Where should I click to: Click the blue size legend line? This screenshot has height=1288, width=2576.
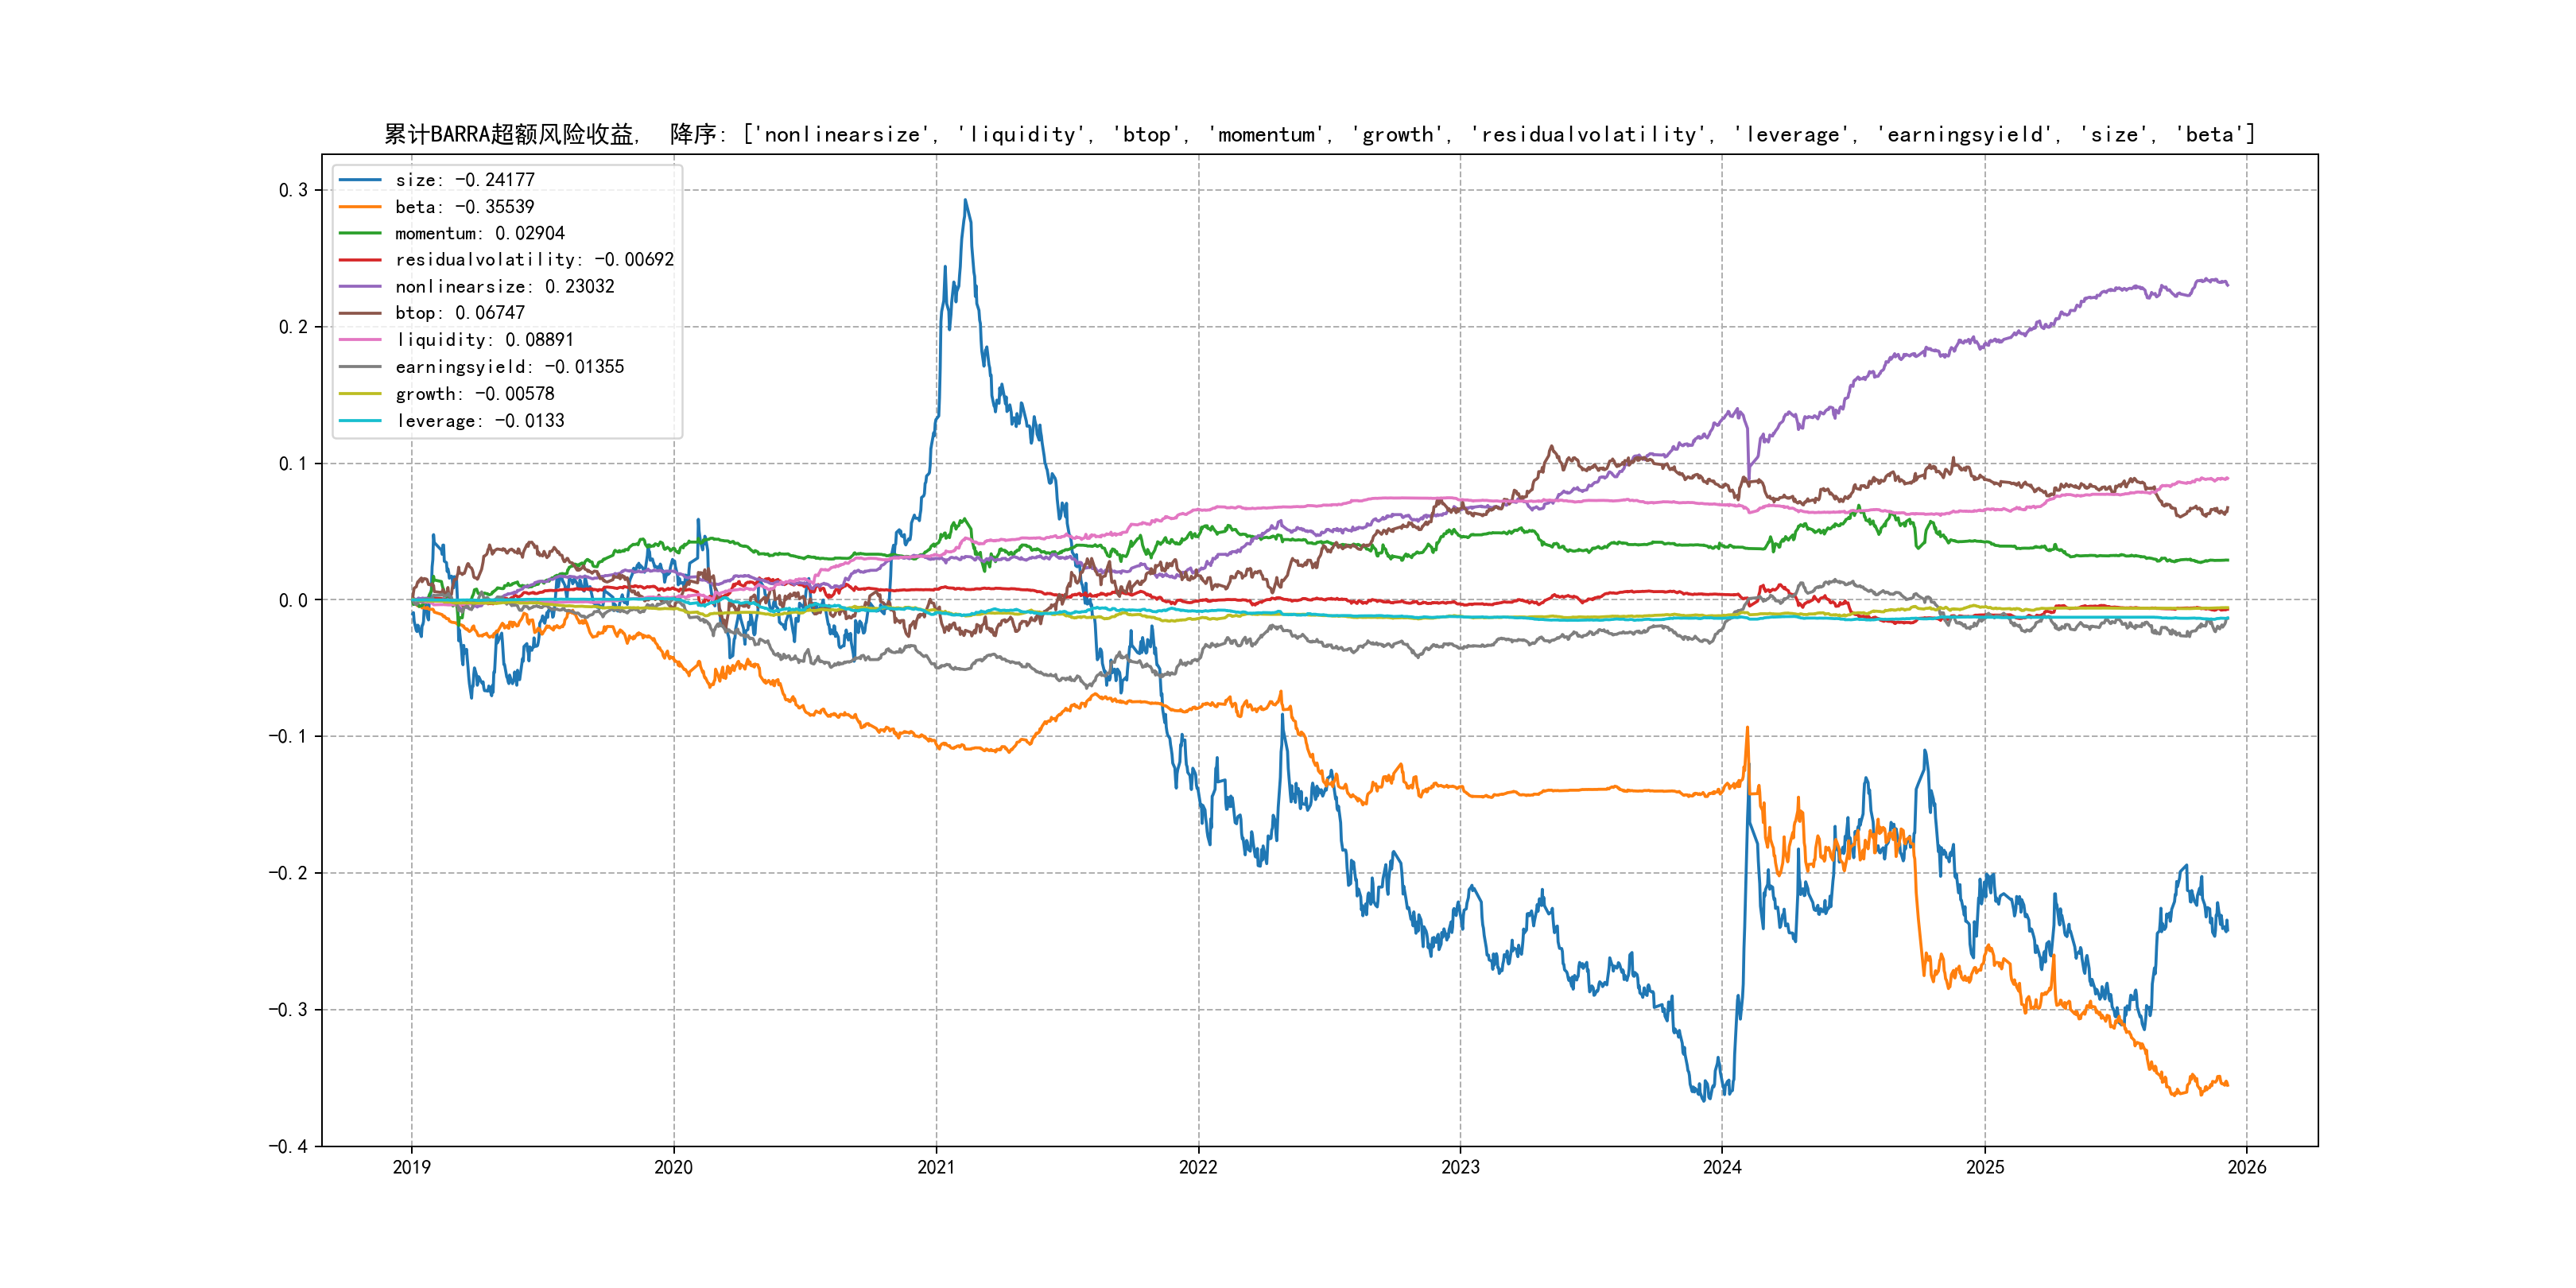tap(360, 180)
